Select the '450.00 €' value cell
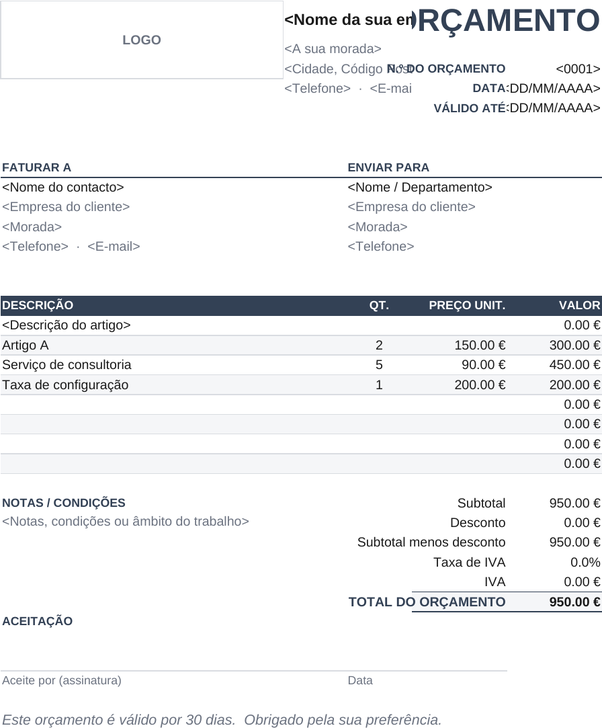602x728 pixels. click(x=575, y=364)
